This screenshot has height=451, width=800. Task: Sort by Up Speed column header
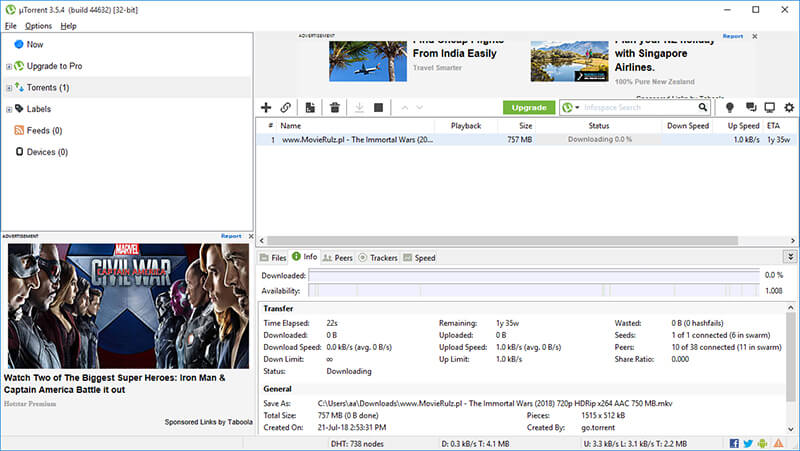coord(743,126)
